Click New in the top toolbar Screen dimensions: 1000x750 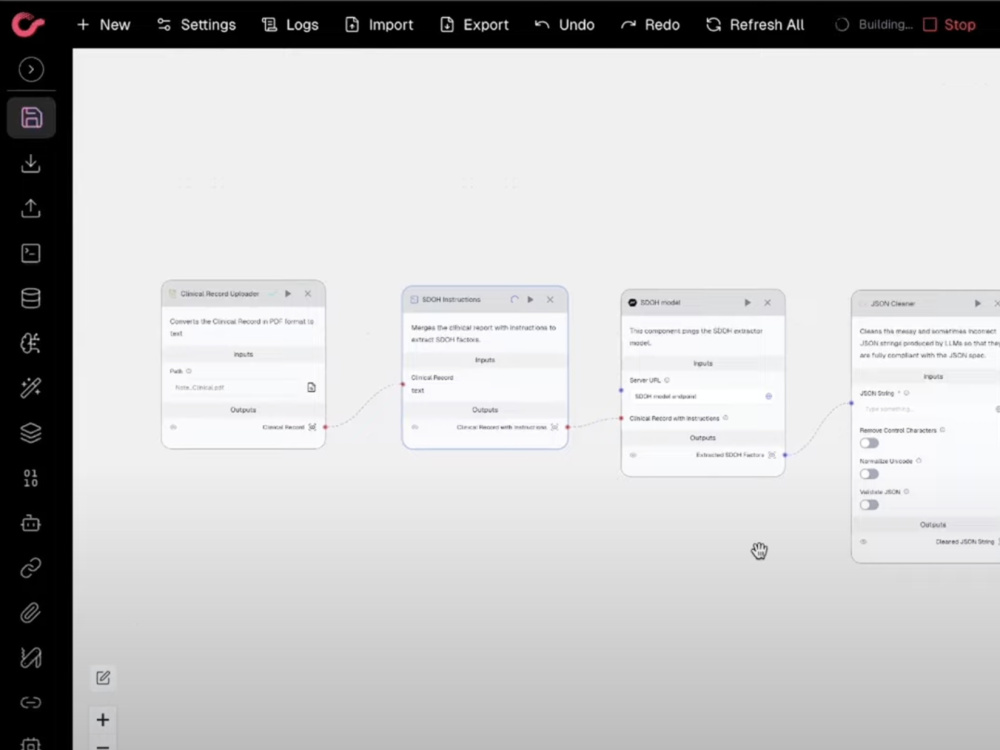103,25
